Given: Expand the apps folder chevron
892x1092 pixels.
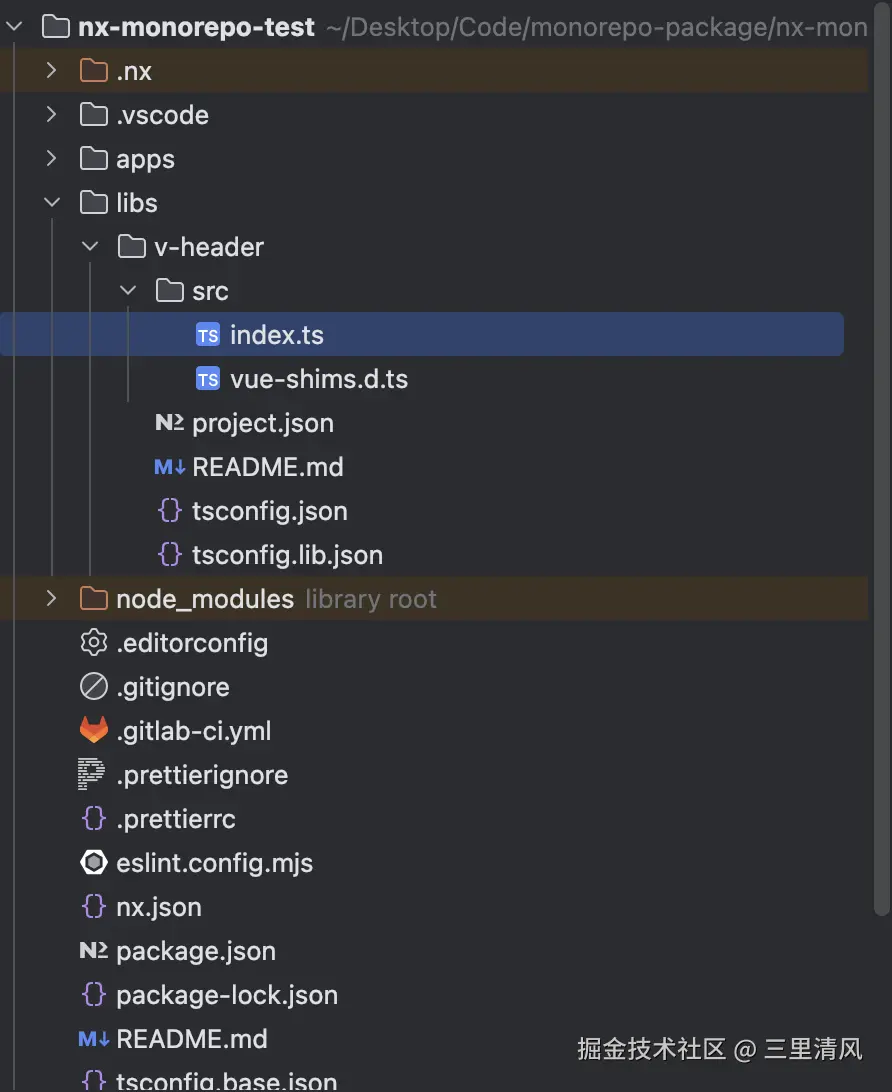Looking at the screenshot, I should 52,159.
